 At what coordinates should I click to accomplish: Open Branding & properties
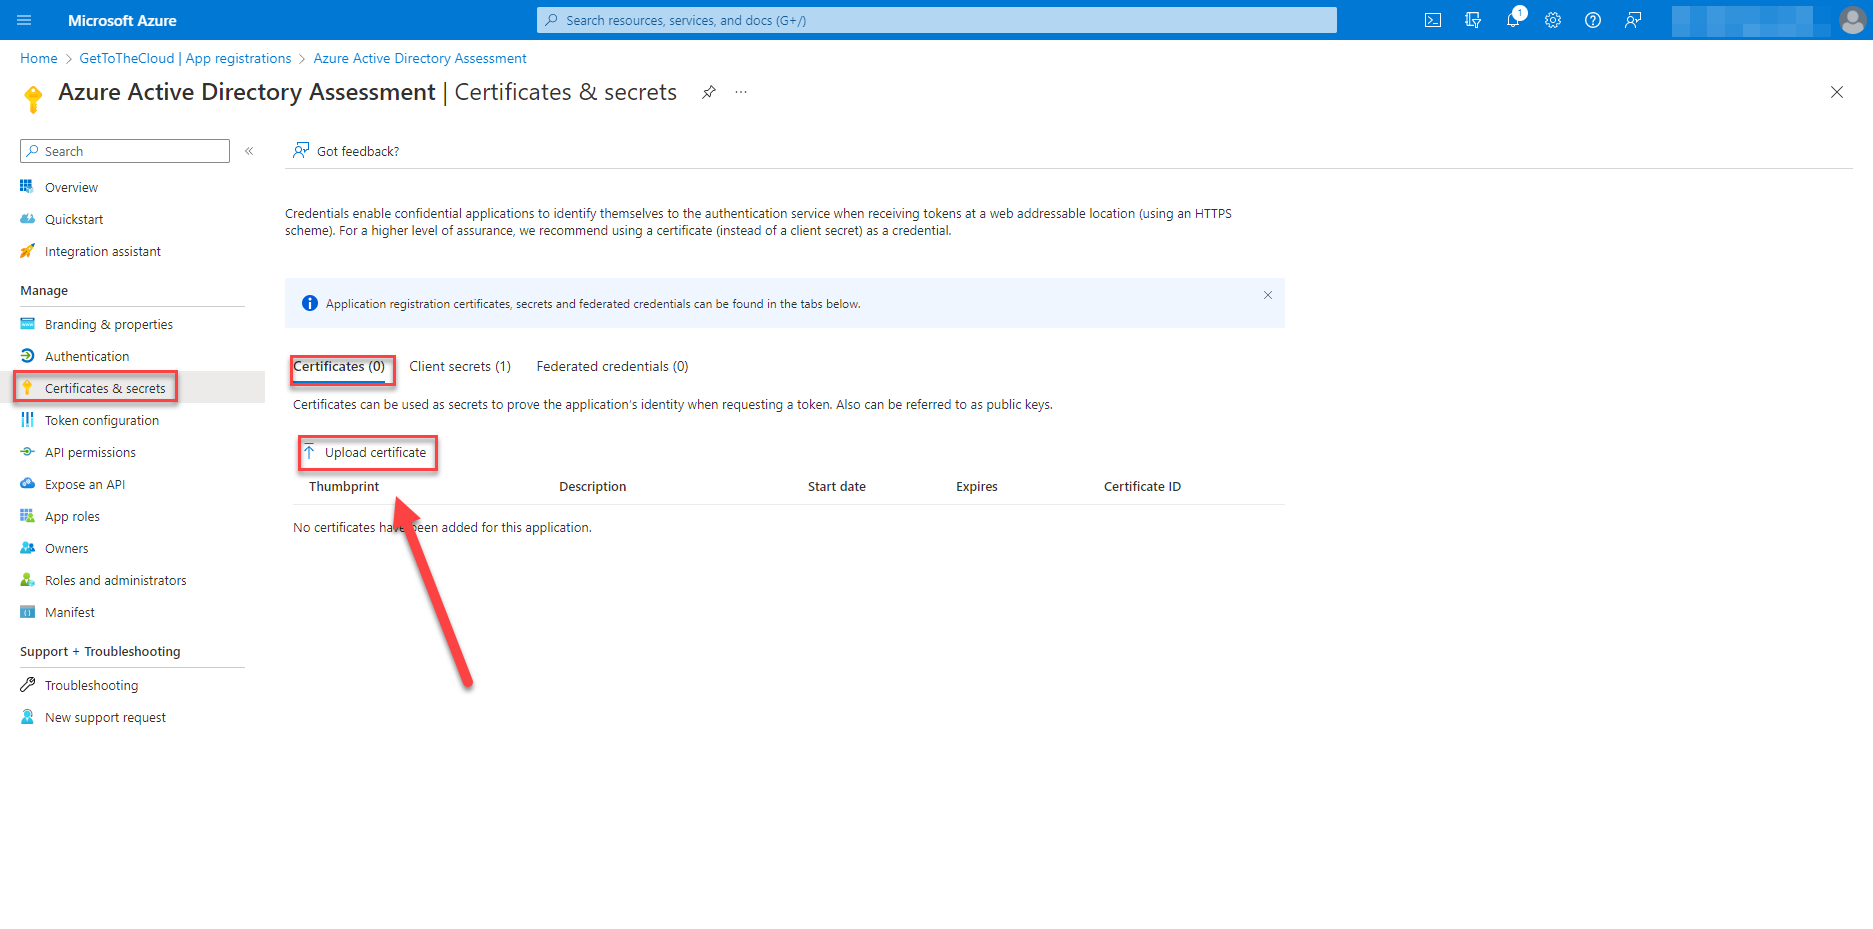[108, 324]
